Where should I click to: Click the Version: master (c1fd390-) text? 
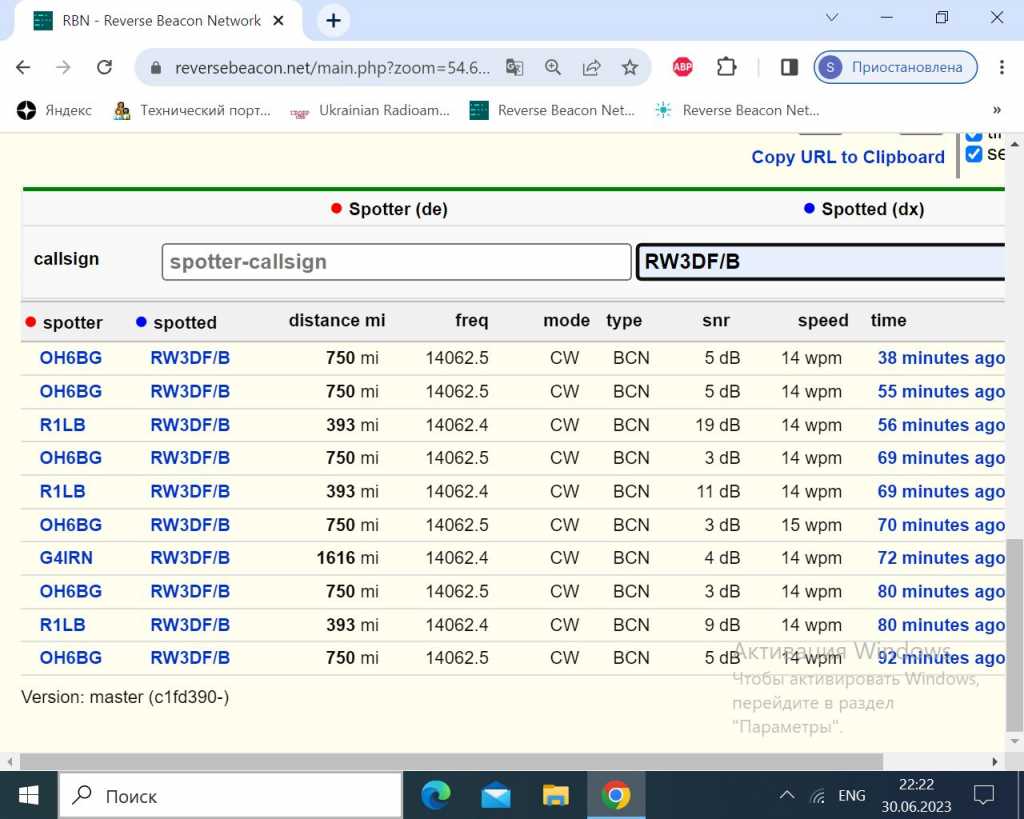pyautogui.click(x=125, y=698)
